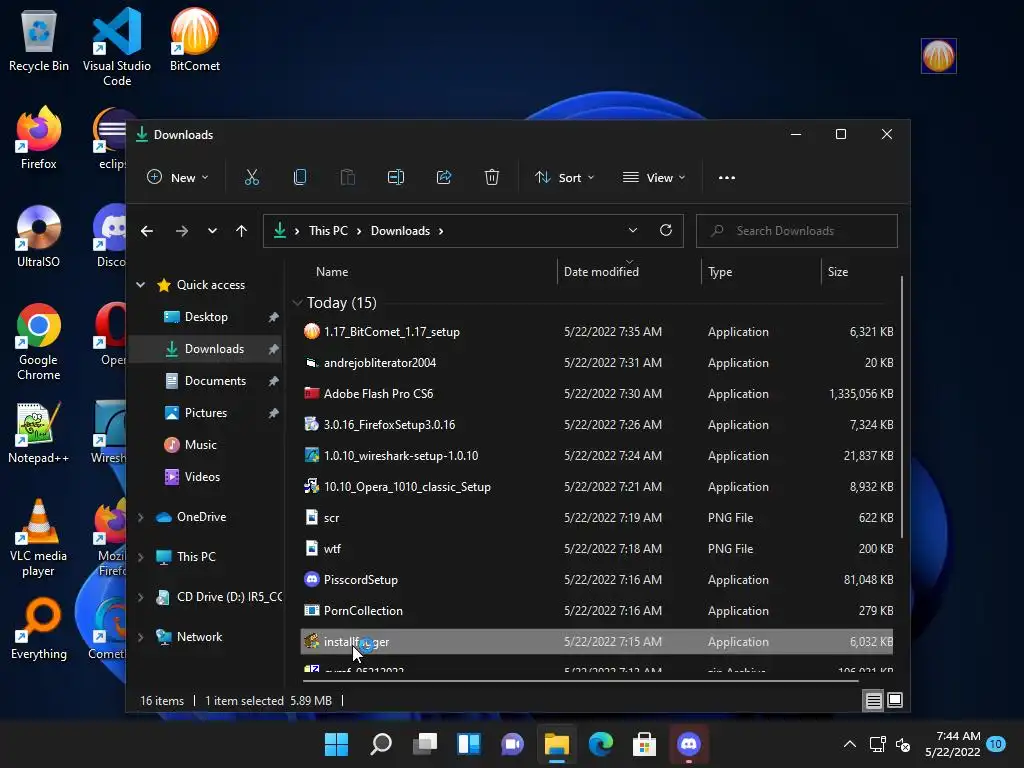Select the 1.0.10_wireshark-setup-1.0.10 file
This screenshot has width=1024, height=768.
coord(597,456)
